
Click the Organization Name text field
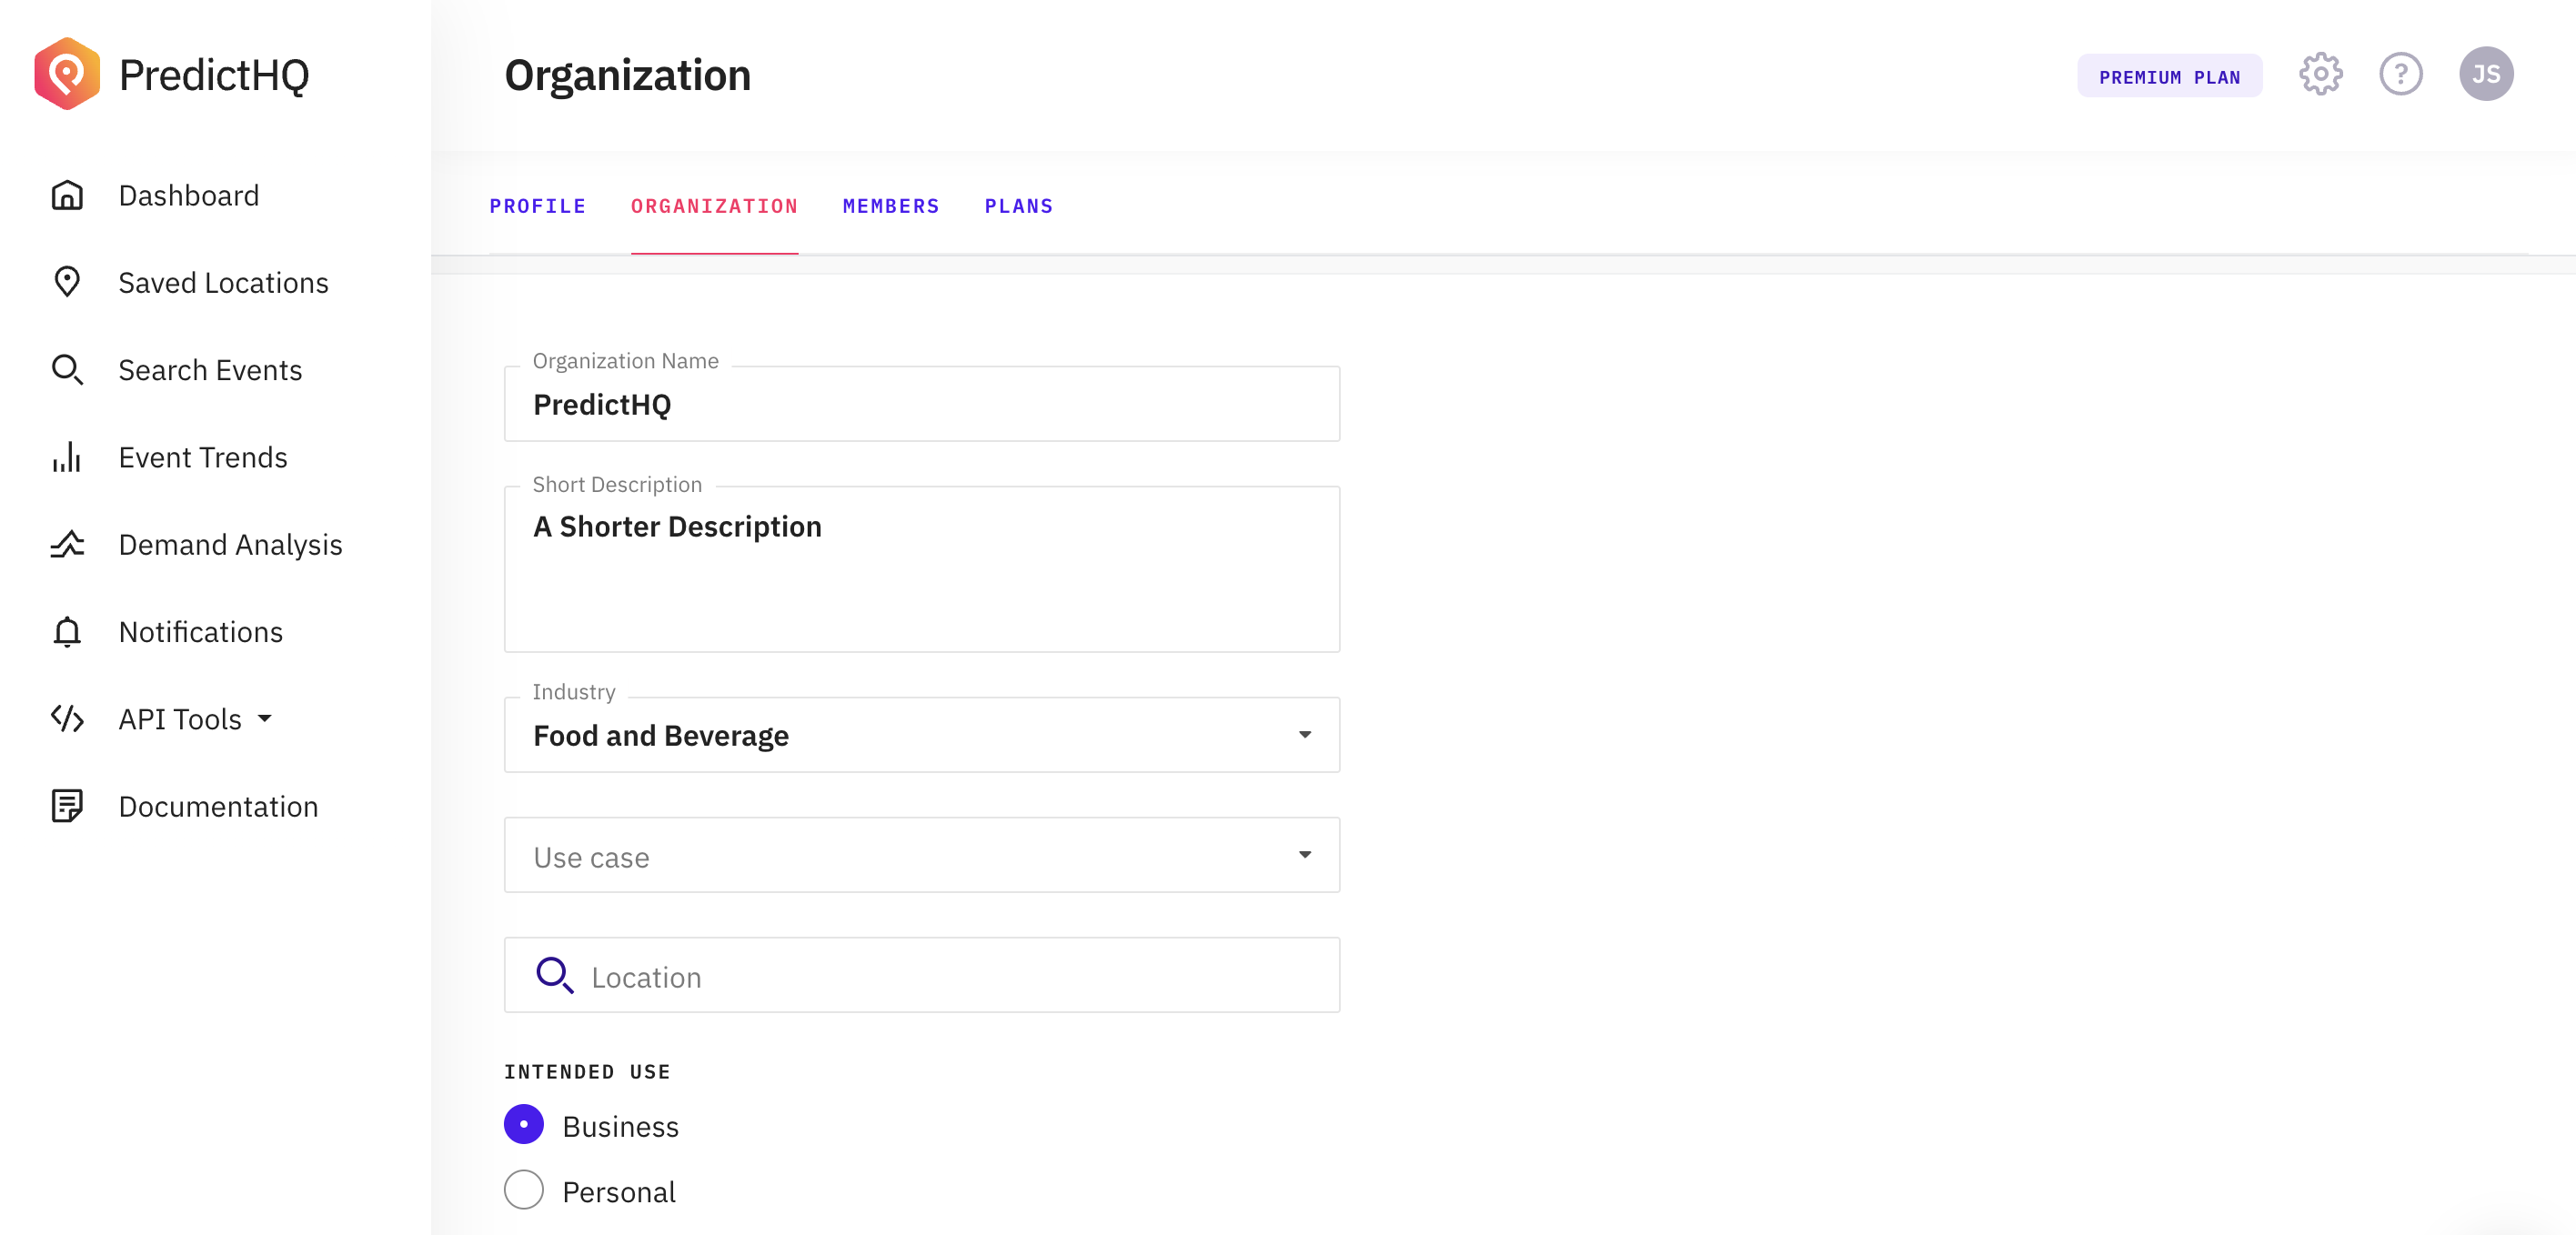(921, 405)
